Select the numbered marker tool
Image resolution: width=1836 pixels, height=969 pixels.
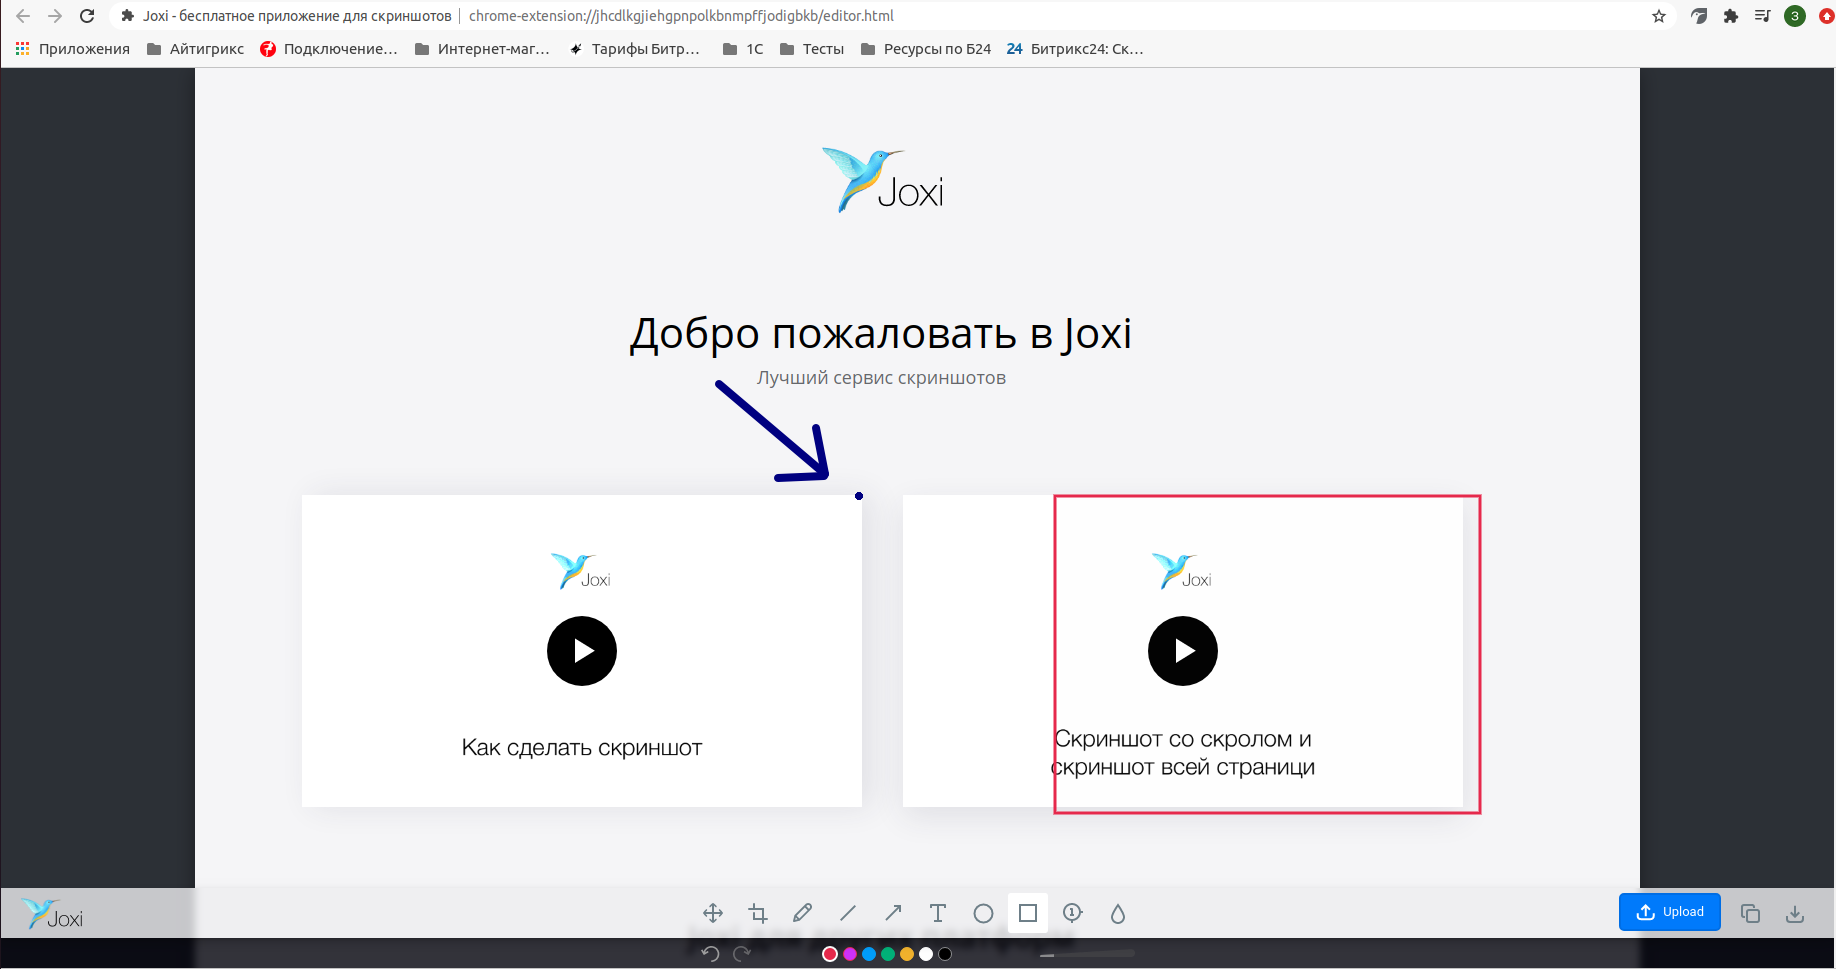(1073, 913)
